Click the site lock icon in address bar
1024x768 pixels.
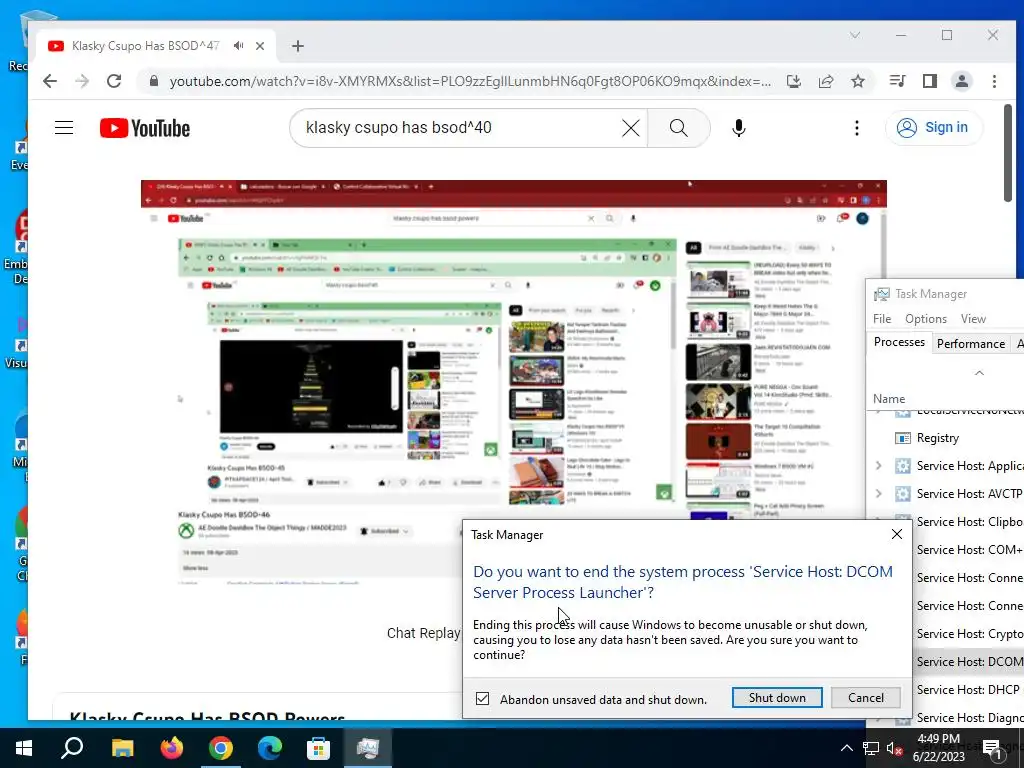153,81
